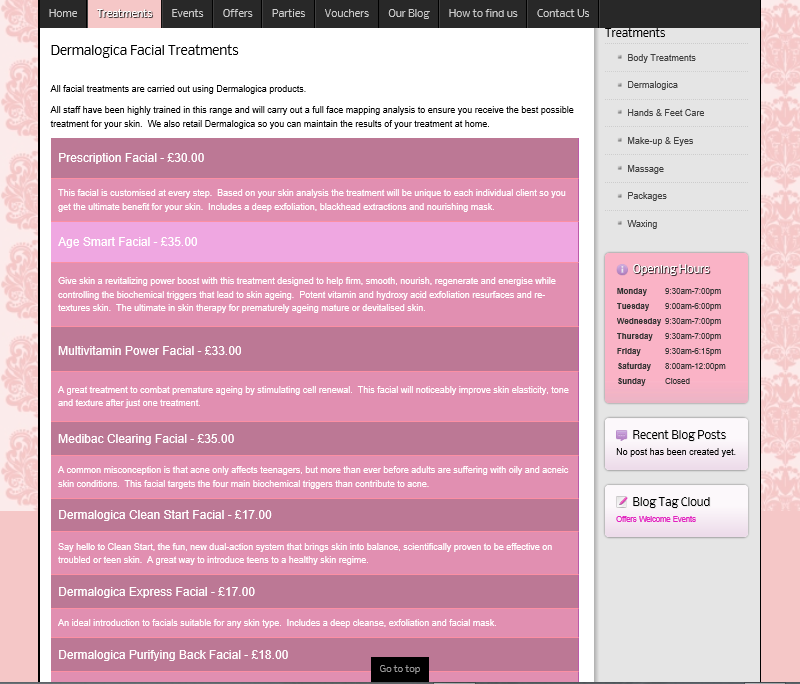Click the Blog Tag Cloud pencil icon
800x684 pixels.
tap(622, 502)
